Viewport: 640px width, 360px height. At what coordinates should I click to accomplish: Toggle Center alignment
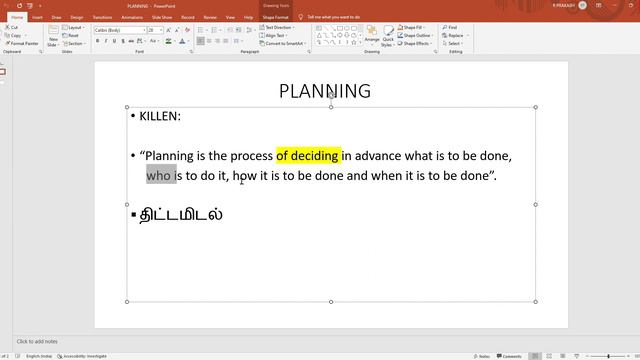[209, 41]
